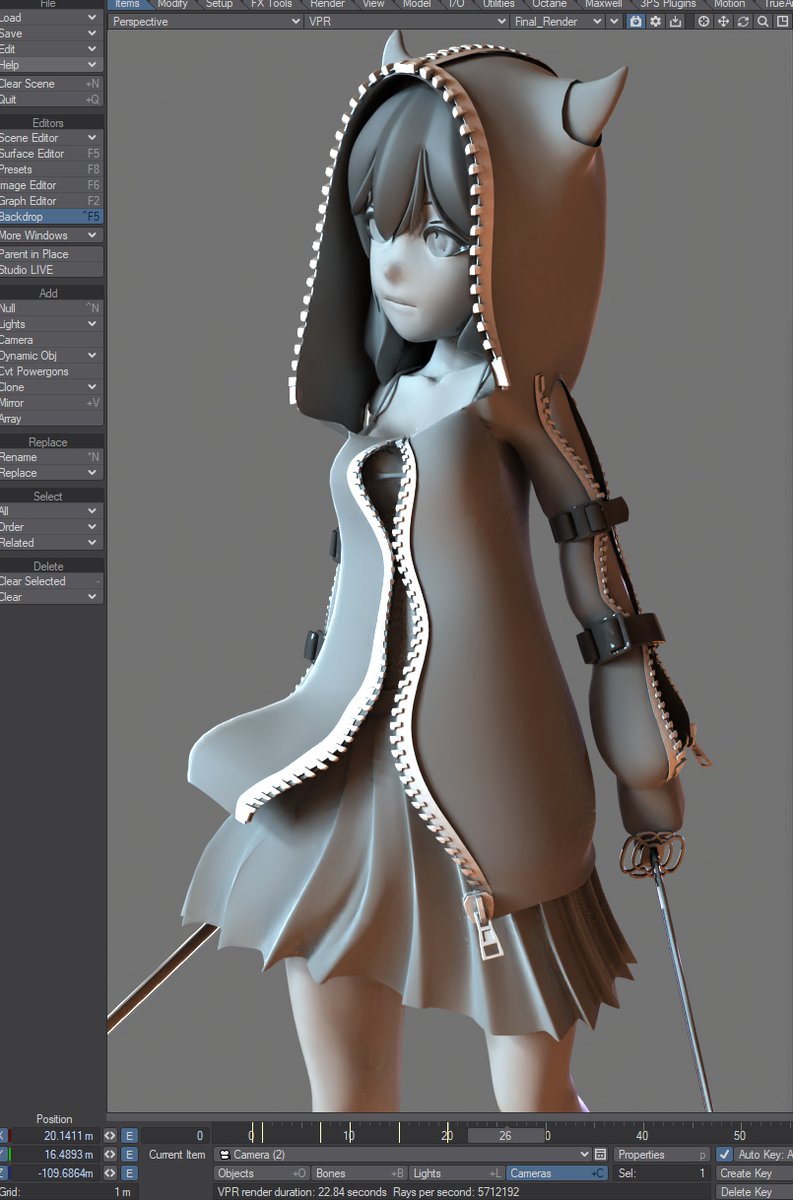Click timeline tick at frame 40
The height and width of the screenshot is (1200, 793).
642,1134
